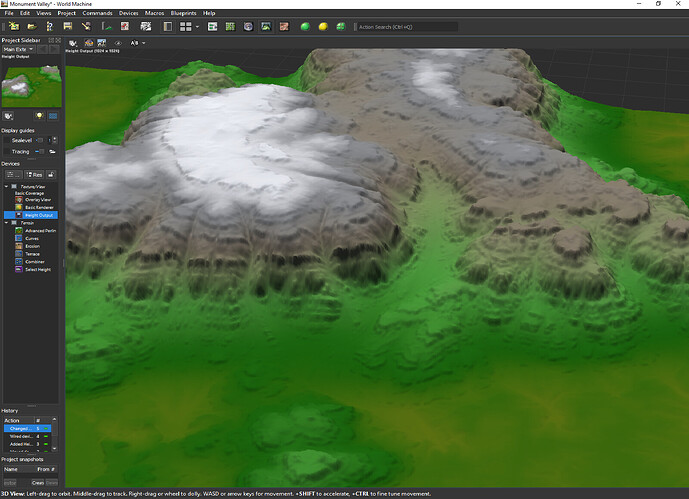Click the terrain shading icon in viewport toolbar
Viewport: 689px width, 499px height.
[89, 43]
